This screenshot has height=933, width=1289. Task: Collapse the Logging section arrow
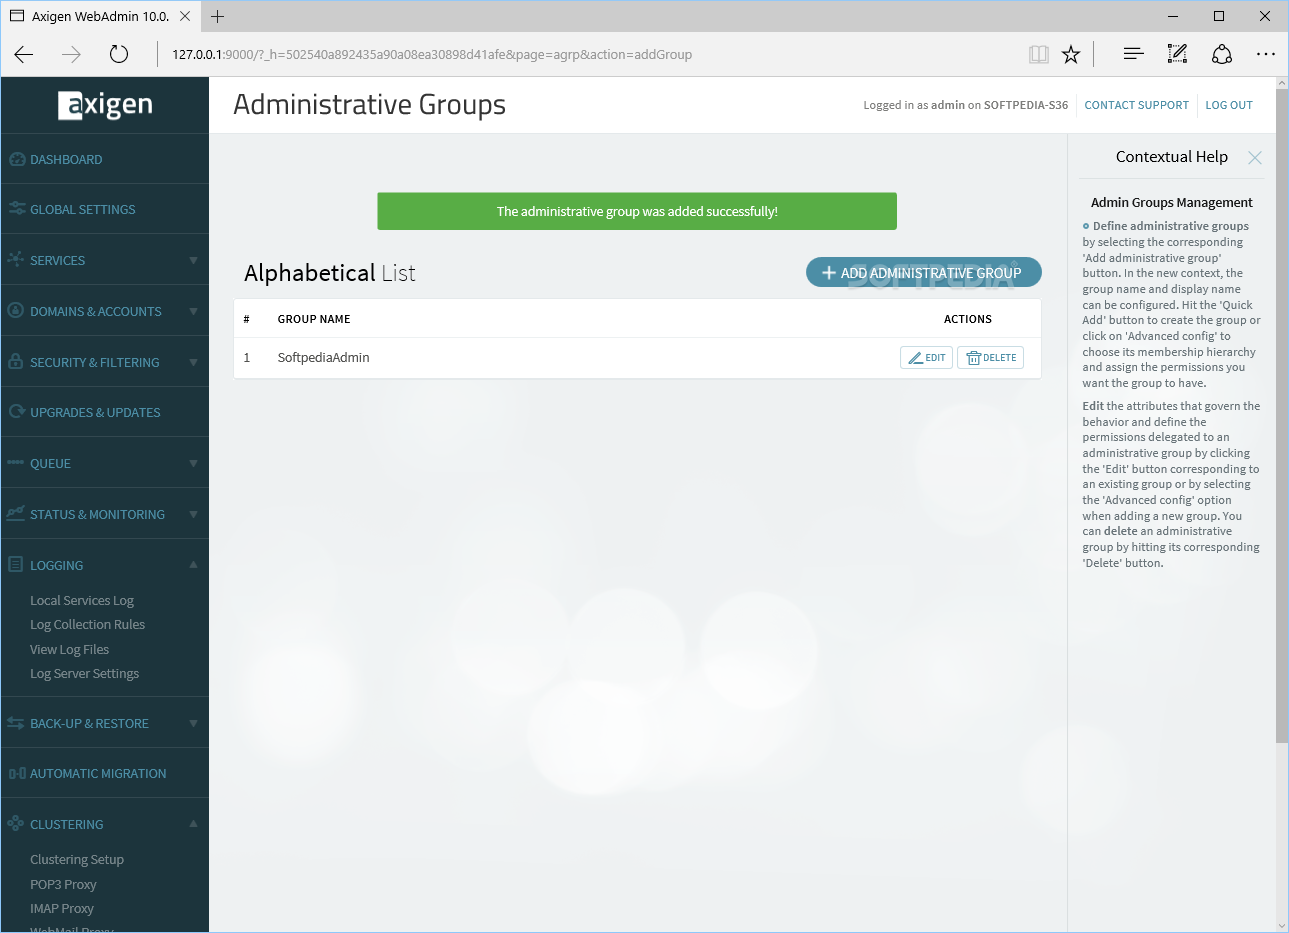193,565
